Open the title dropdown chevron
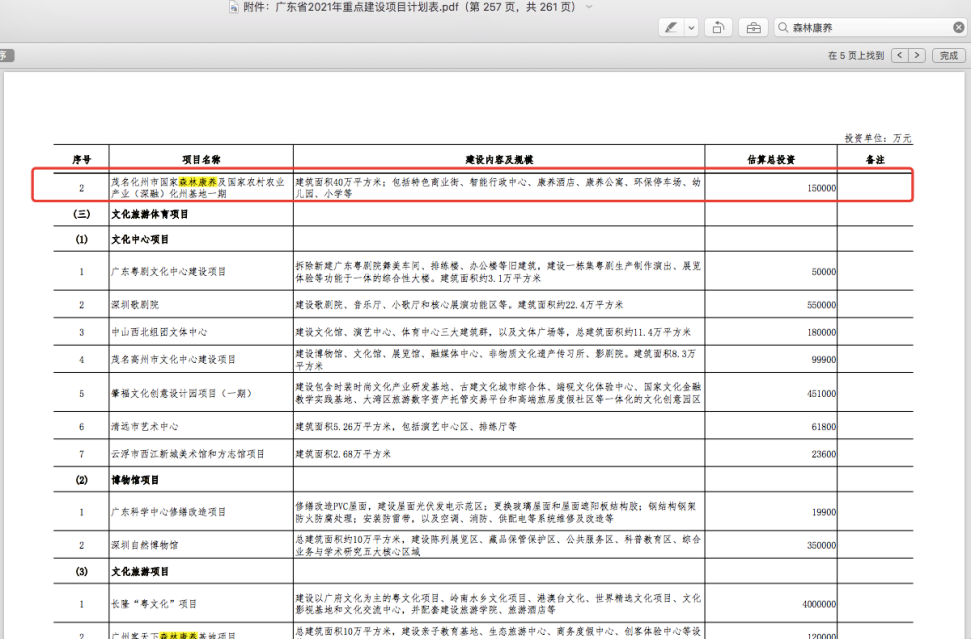This screenshot has height=639, width=971. tap(589, 7)
